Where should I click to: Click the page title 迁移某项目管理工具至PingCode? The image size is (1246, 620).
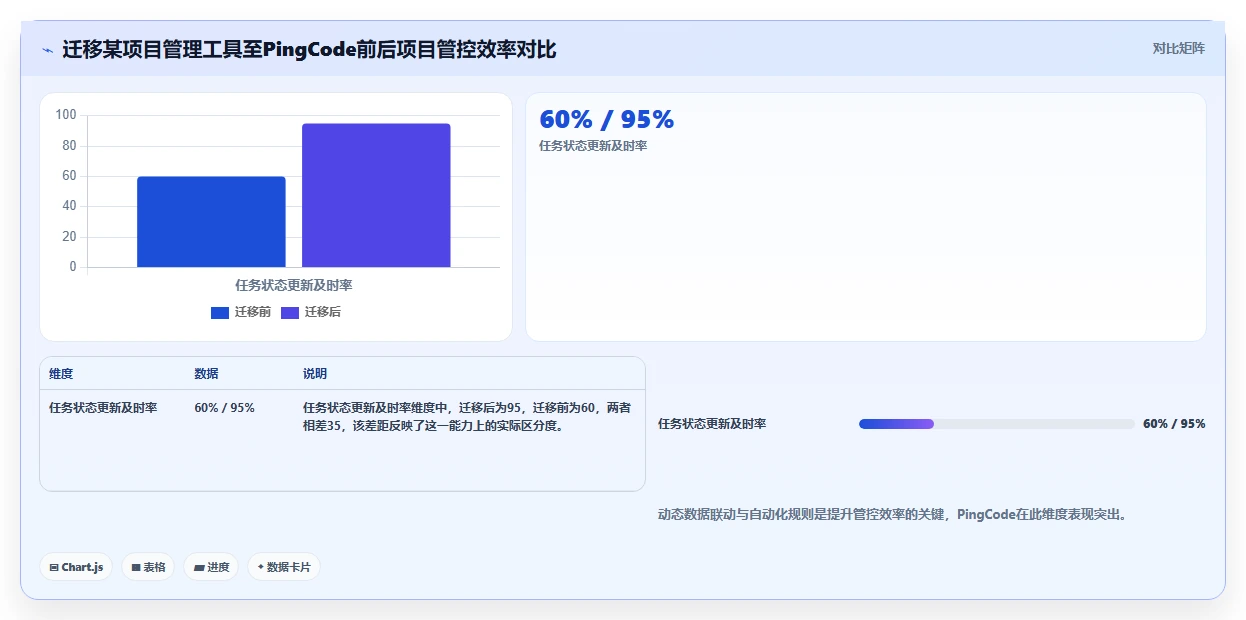309,50
